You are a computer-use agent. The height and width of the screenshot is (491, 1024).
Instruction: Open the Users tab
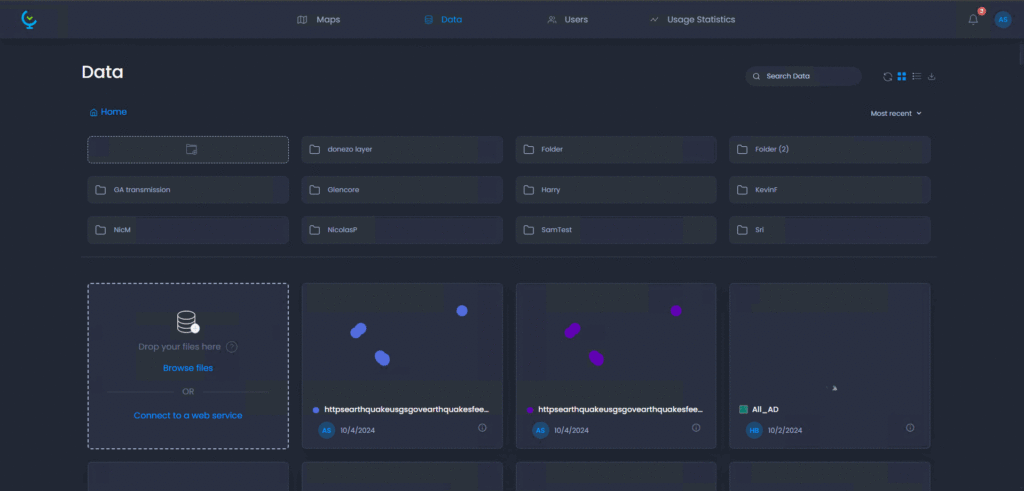click(x=568, y=20)
